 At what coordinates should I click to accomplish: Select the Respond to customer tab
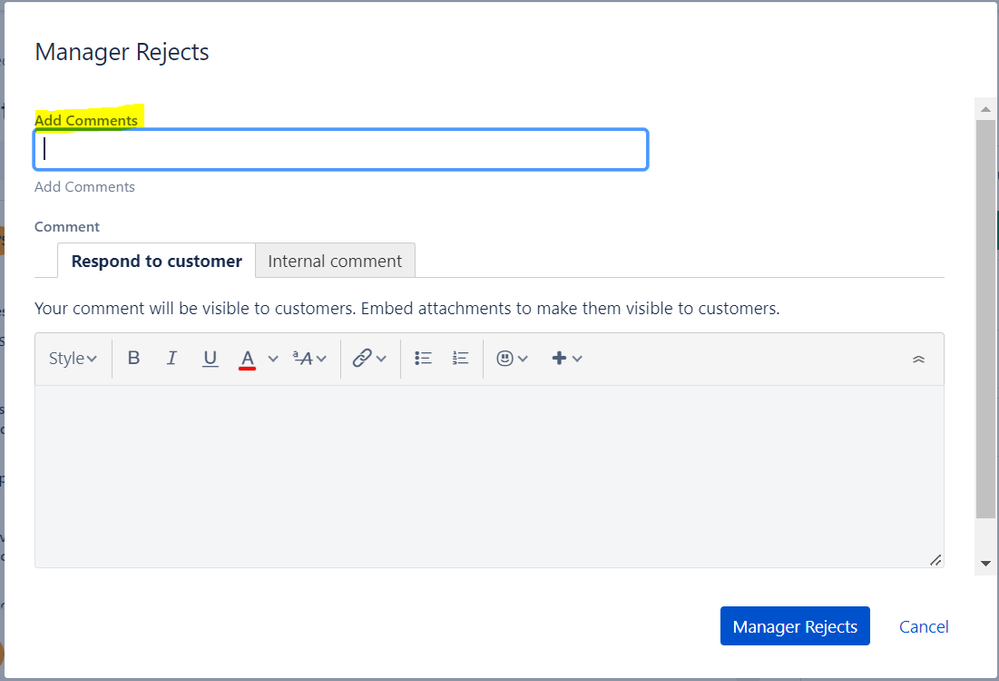tap(156, 261)
